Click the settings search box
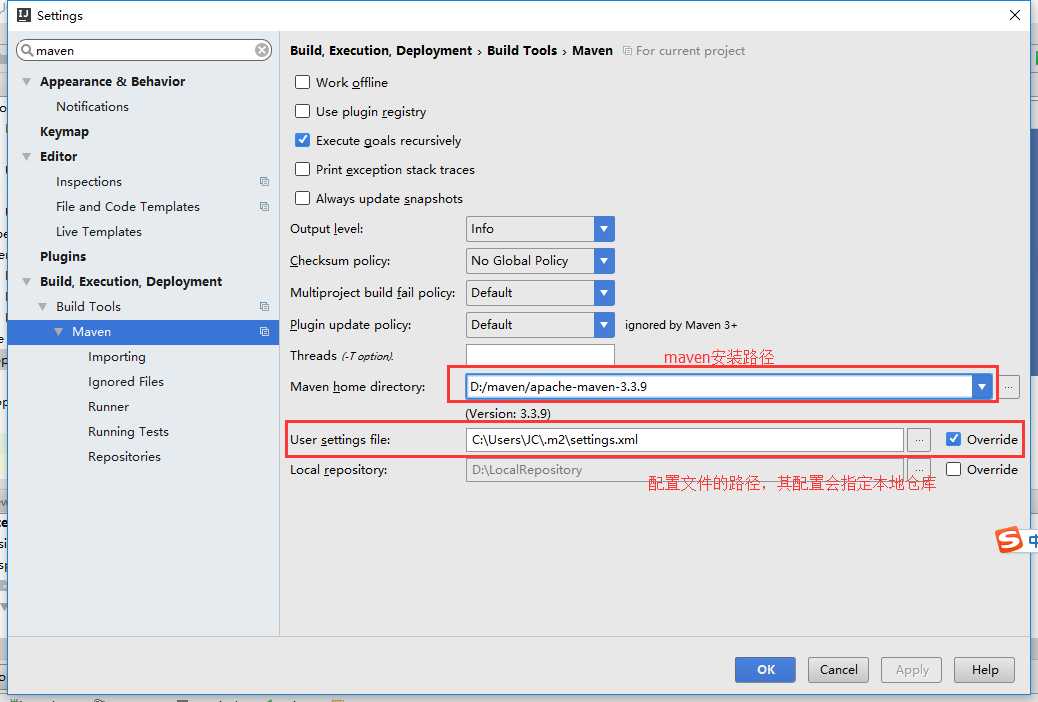Viewport: 1038px width, 702px height. tap(144, 50)
